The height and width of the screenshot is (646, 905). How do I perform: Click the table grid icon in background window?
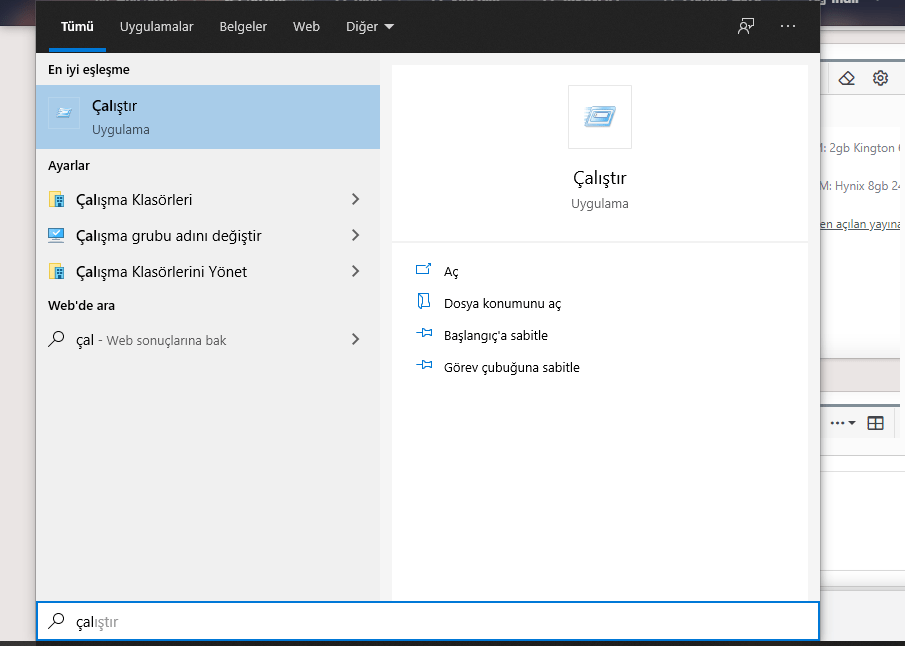[876, 423]
